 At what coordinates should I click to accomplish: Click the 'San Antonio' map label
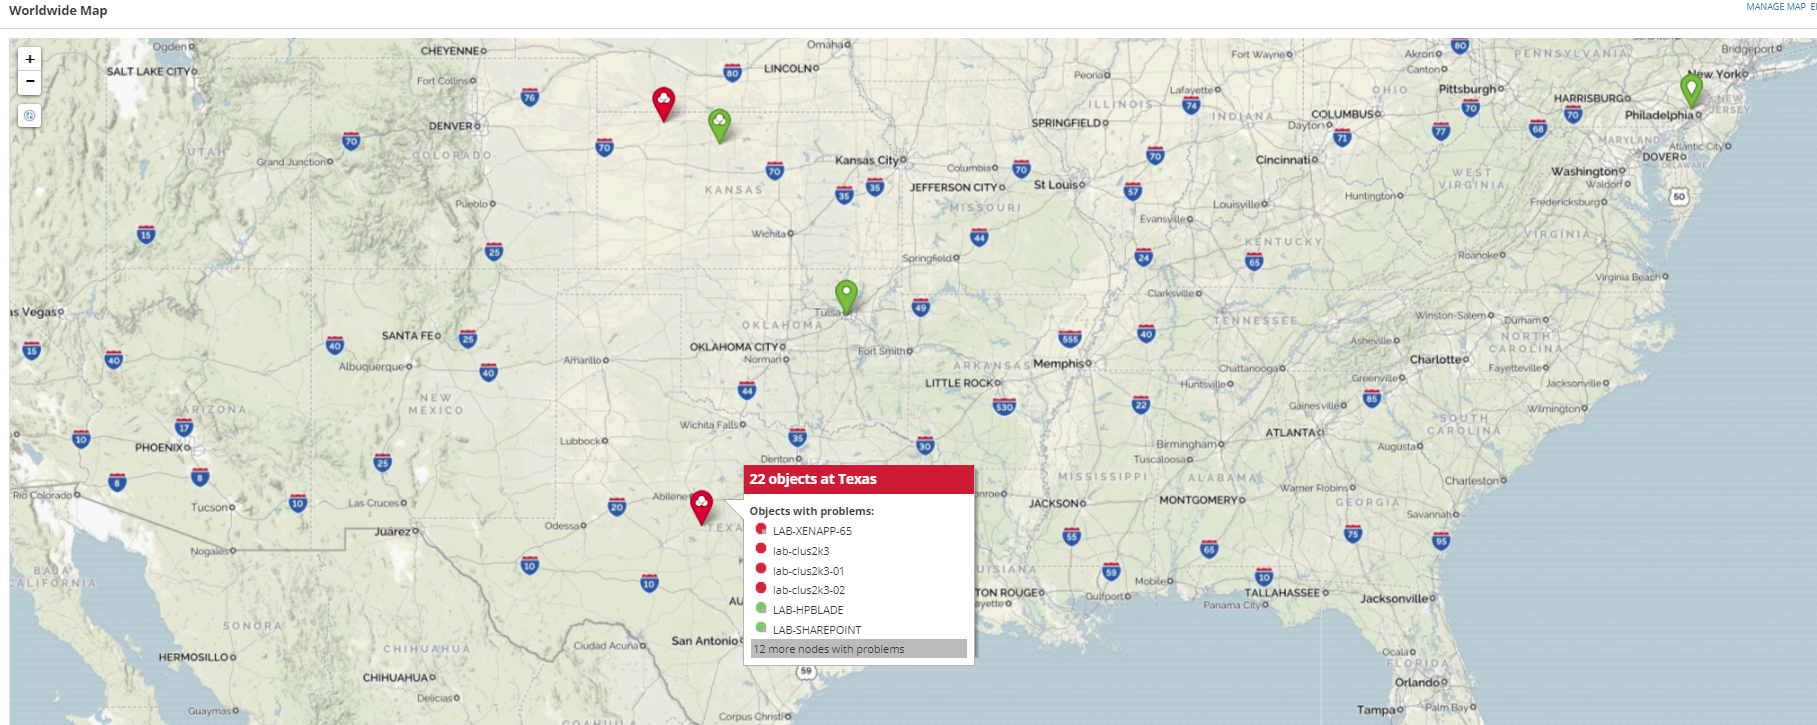point(704,640)
